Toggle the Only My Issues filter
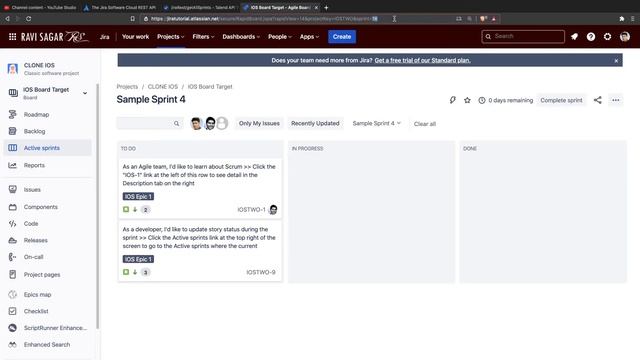 (x=259, y=123)
